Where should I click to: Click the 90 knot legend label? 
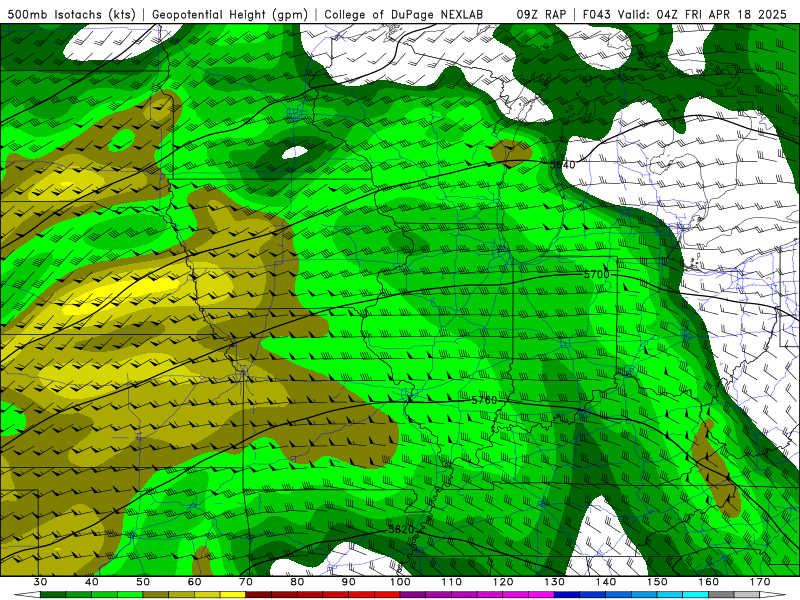coord(348,582)
